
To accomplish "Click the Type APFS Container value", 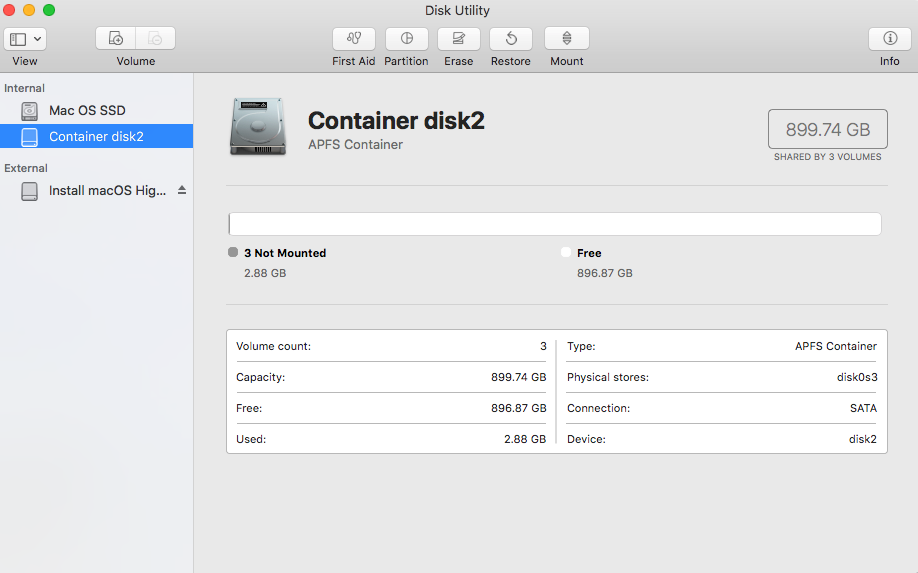I will (835, 346).
